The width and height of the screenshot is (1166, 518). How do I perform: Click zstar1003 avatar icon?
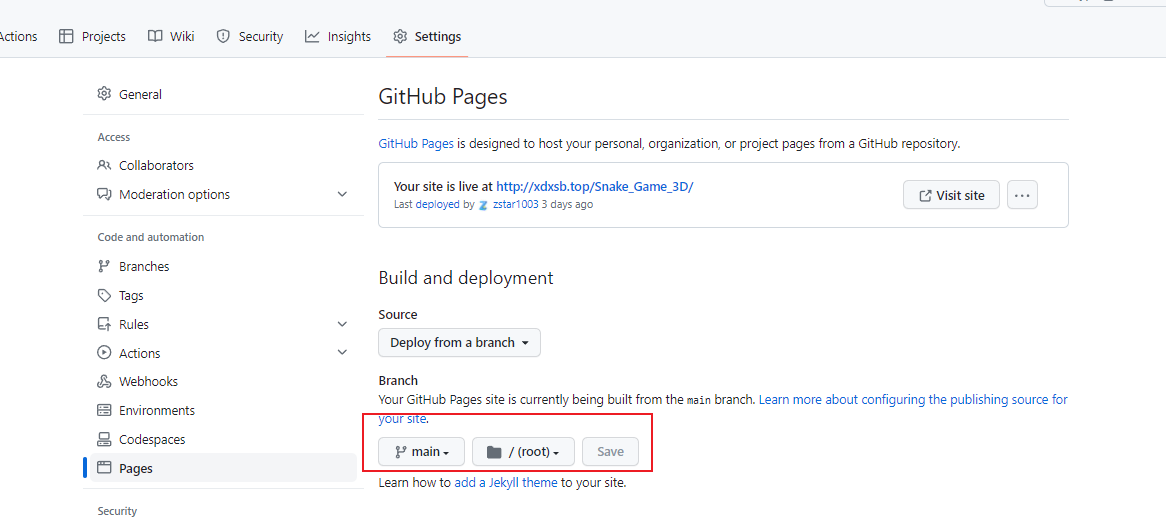coord(483,204)
